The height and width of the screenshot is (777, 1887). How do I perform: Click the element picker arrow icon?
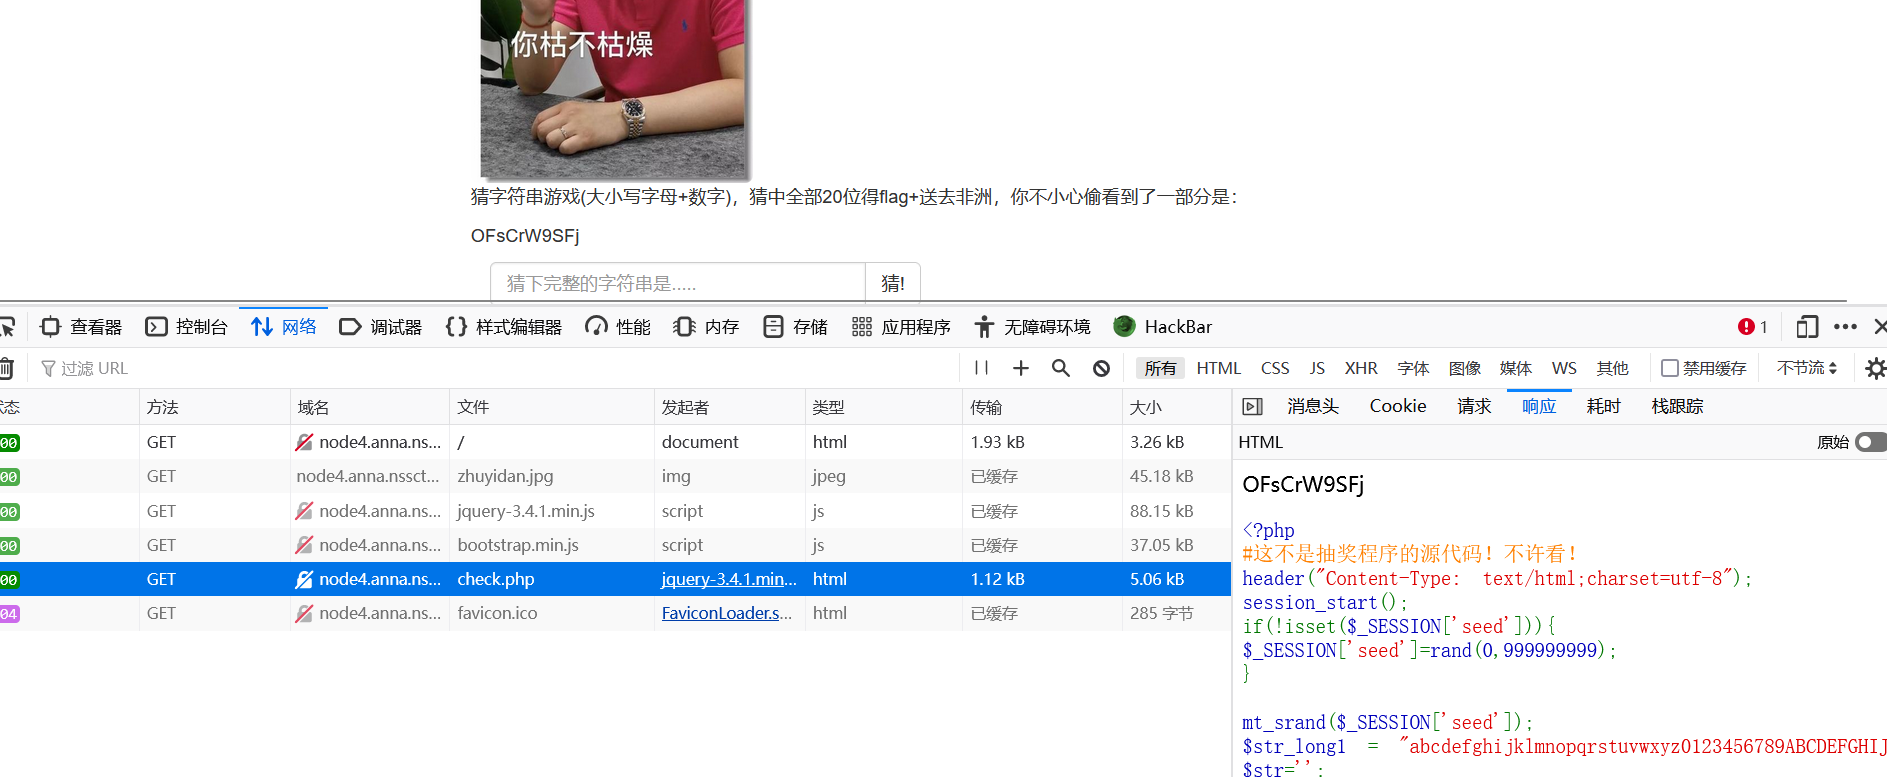(8, 327)
